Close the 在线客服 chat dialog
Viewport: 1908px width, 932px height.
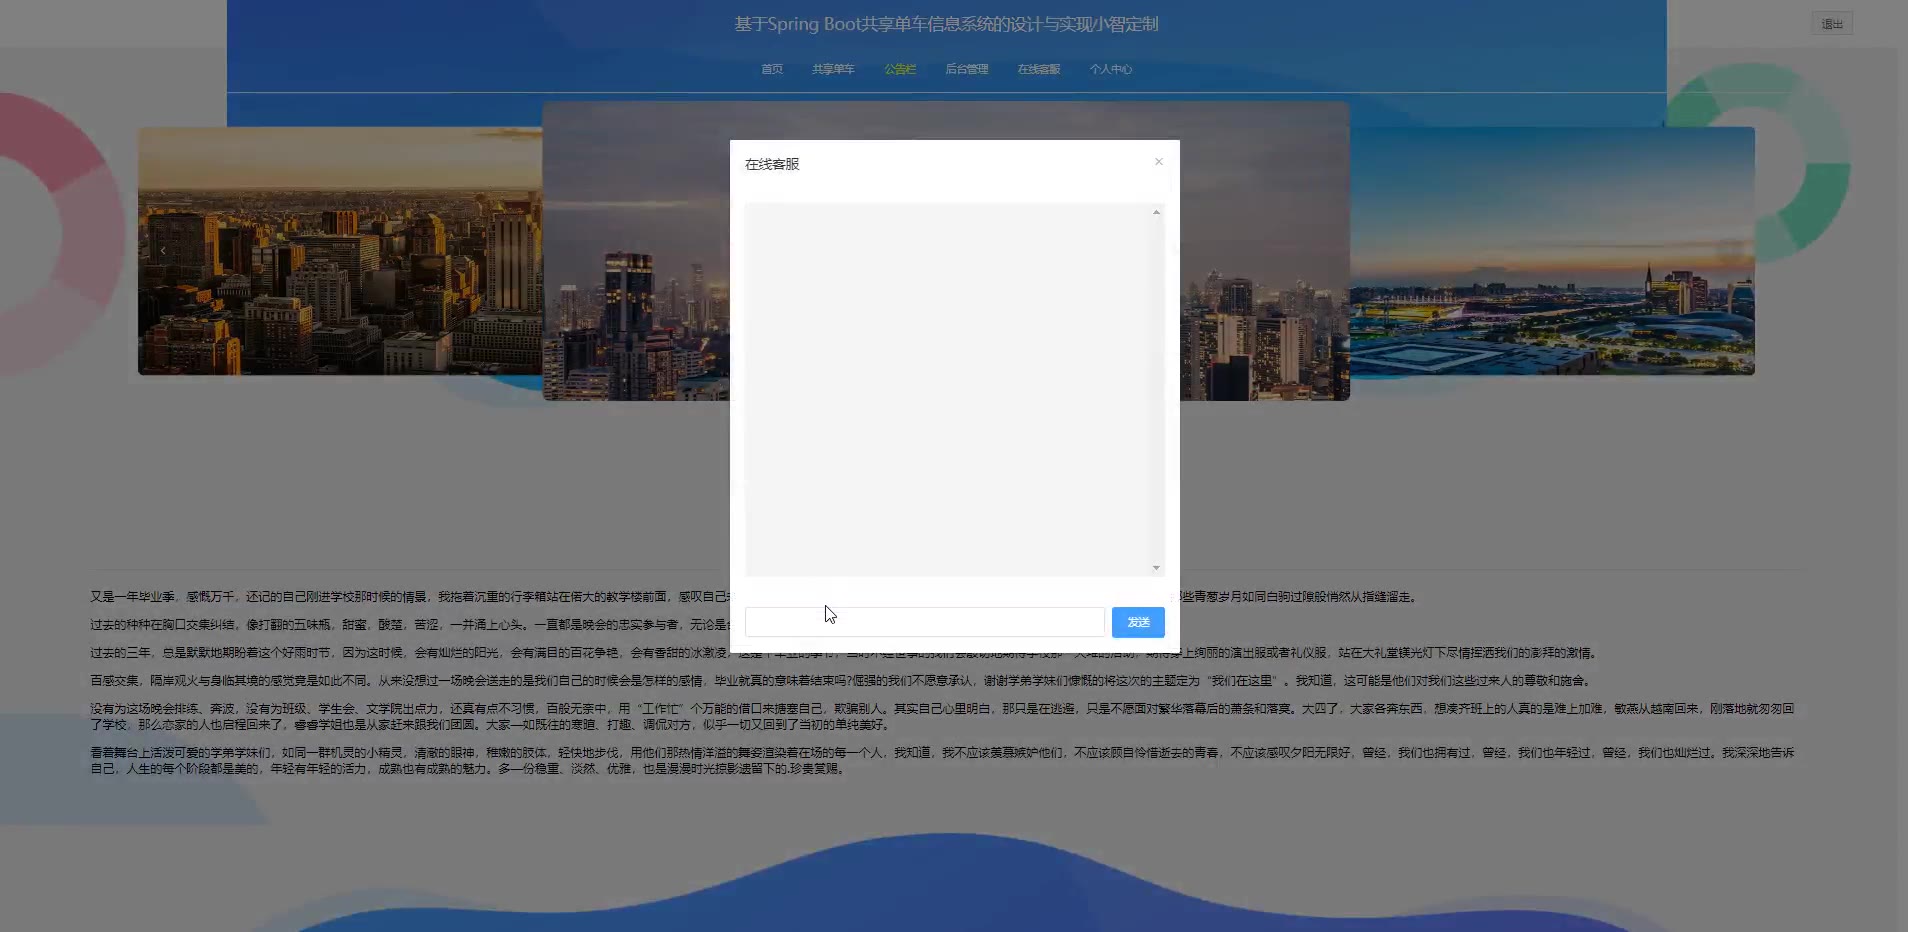tap(1158, 162)
